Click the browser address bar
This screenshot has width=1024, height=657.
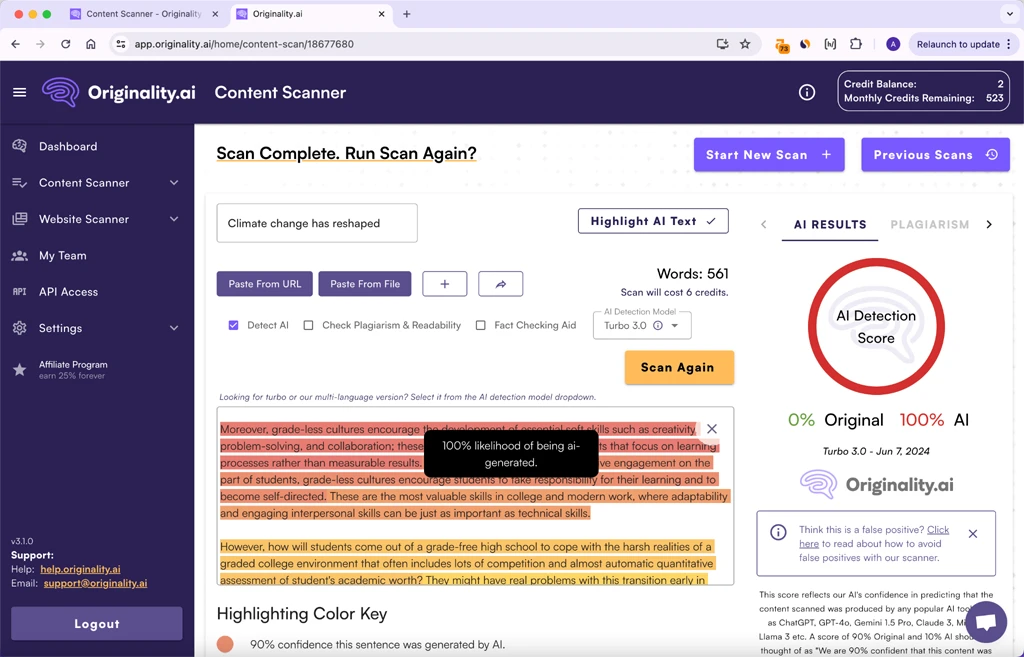[418, 44]
